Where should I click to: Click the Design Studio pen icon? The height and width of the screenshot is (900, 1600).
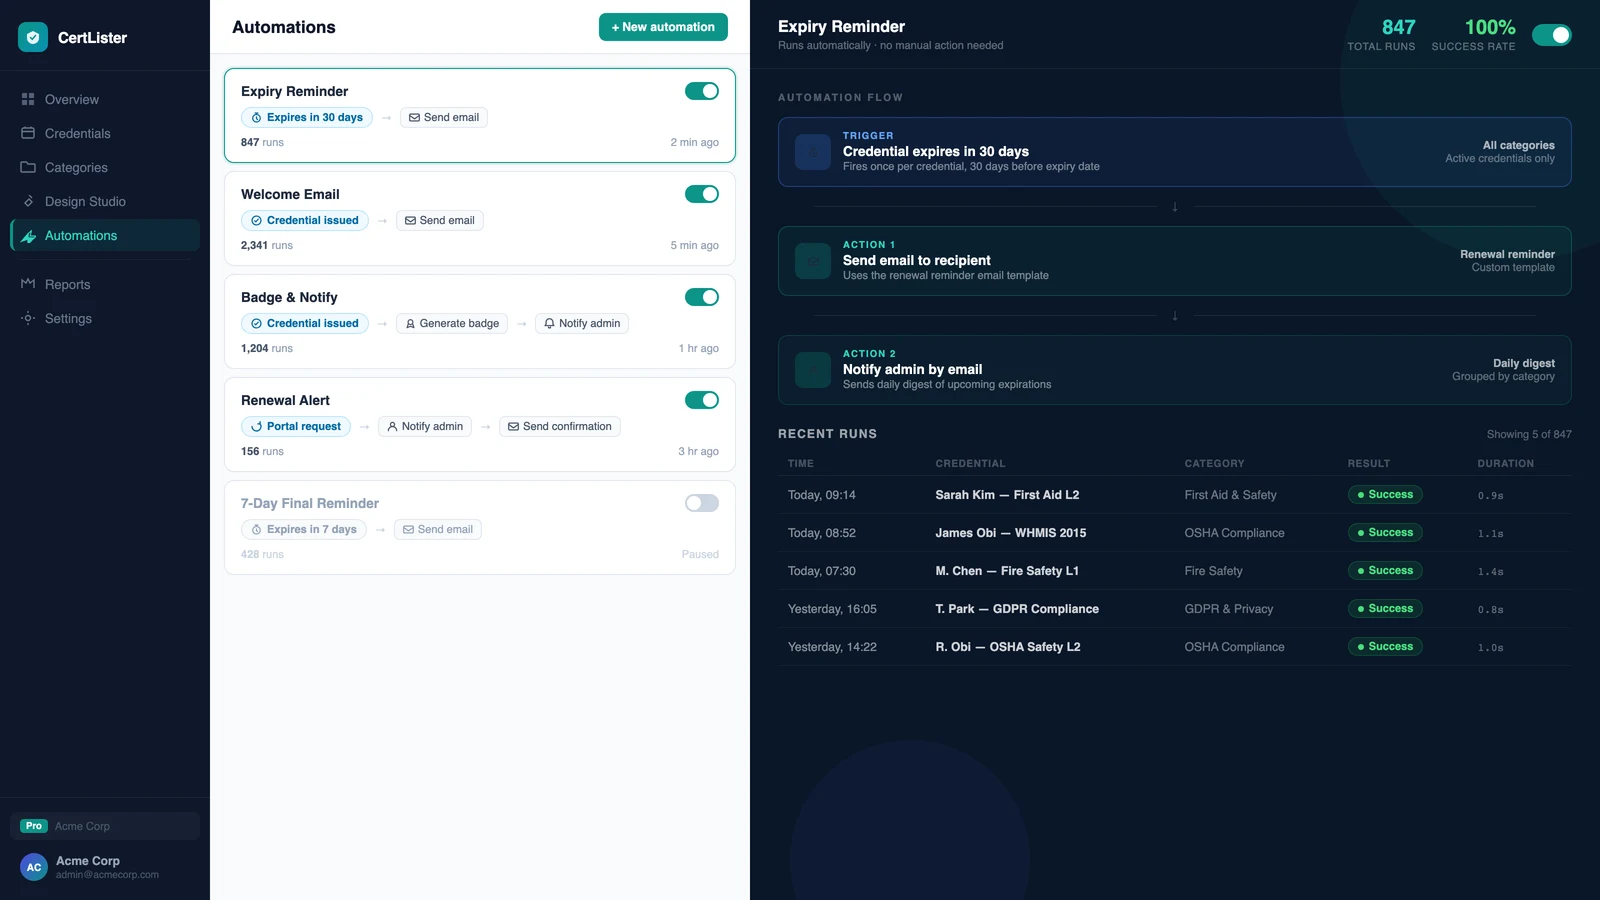pyautogui.click(x=28, y=201)
